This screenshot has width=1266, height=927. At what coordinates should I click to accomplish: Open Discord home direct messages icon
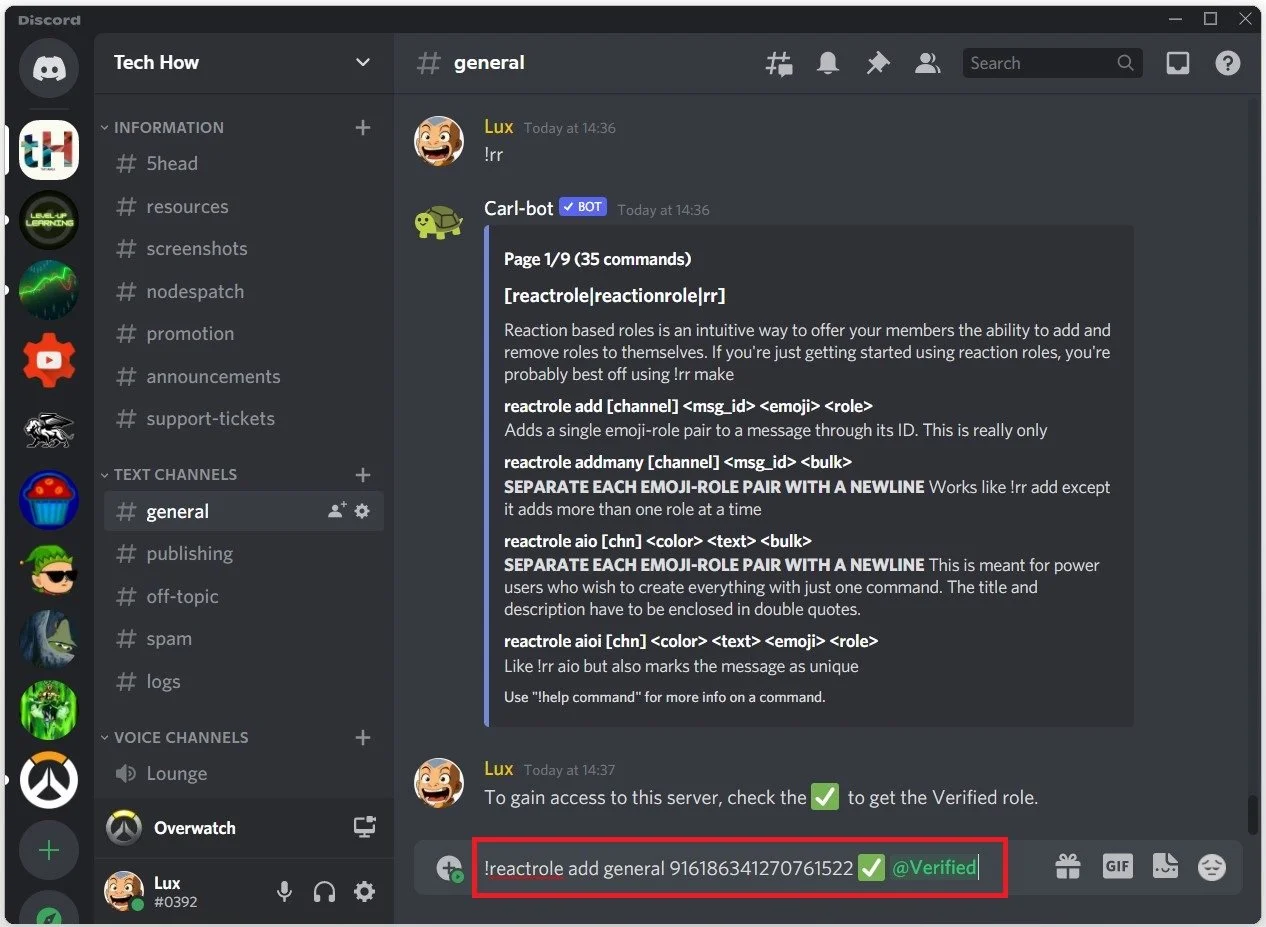pyautogui.click(x=49, y=69)
